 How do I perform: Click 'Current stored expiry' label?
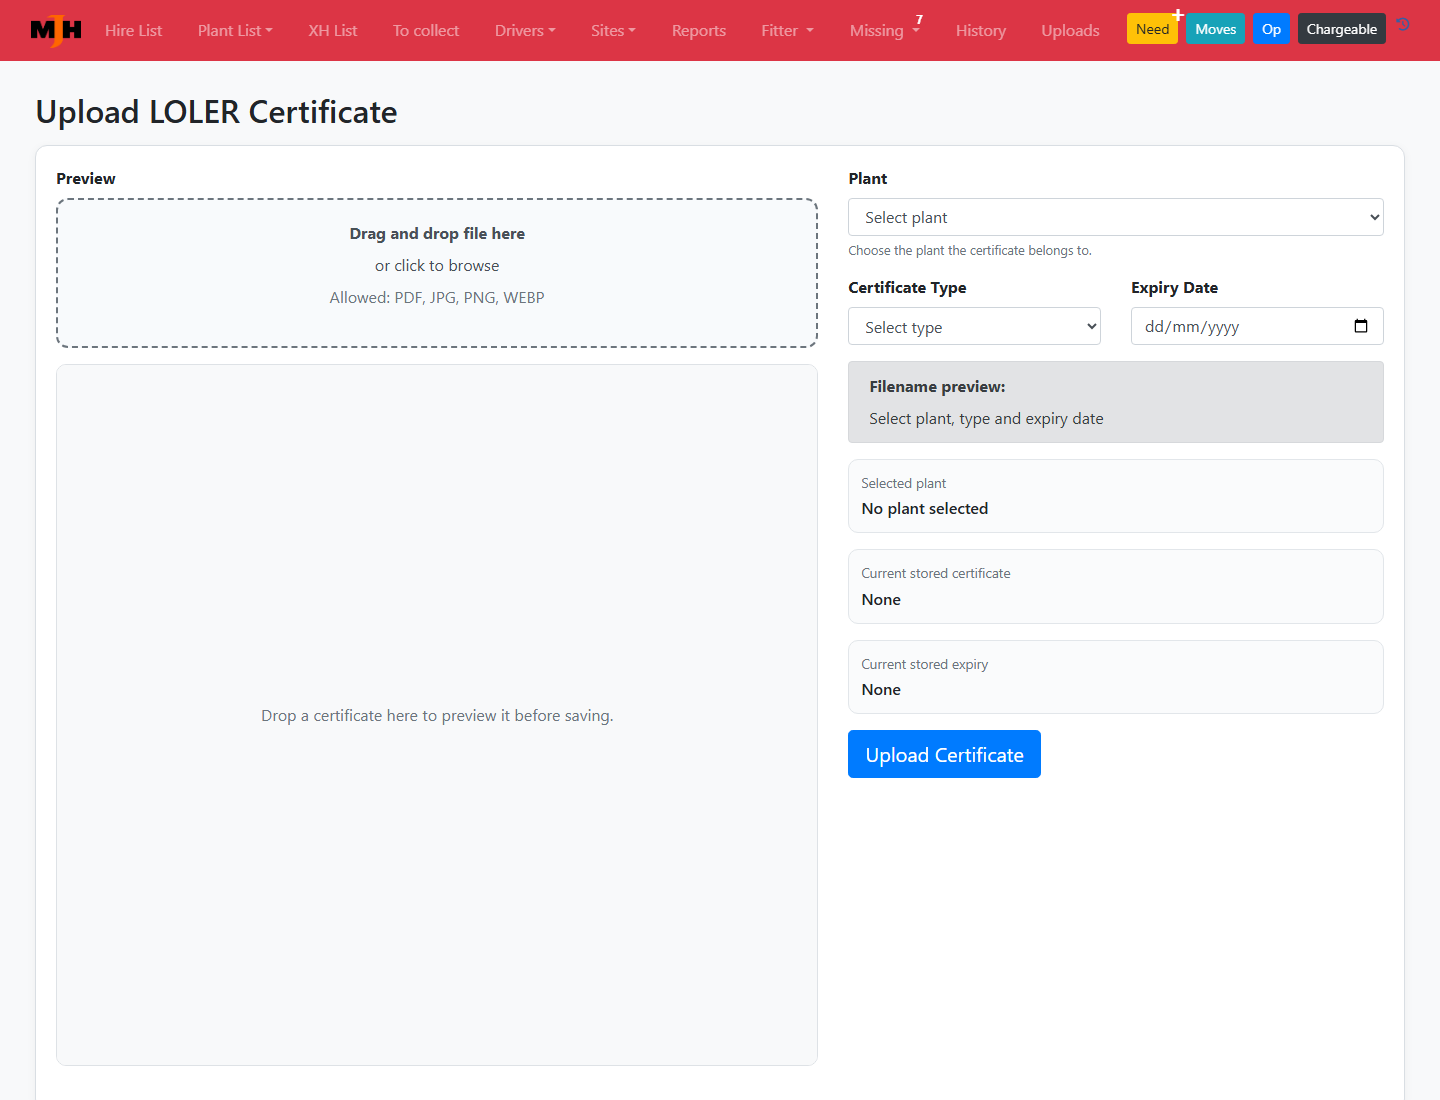point(925,665)
